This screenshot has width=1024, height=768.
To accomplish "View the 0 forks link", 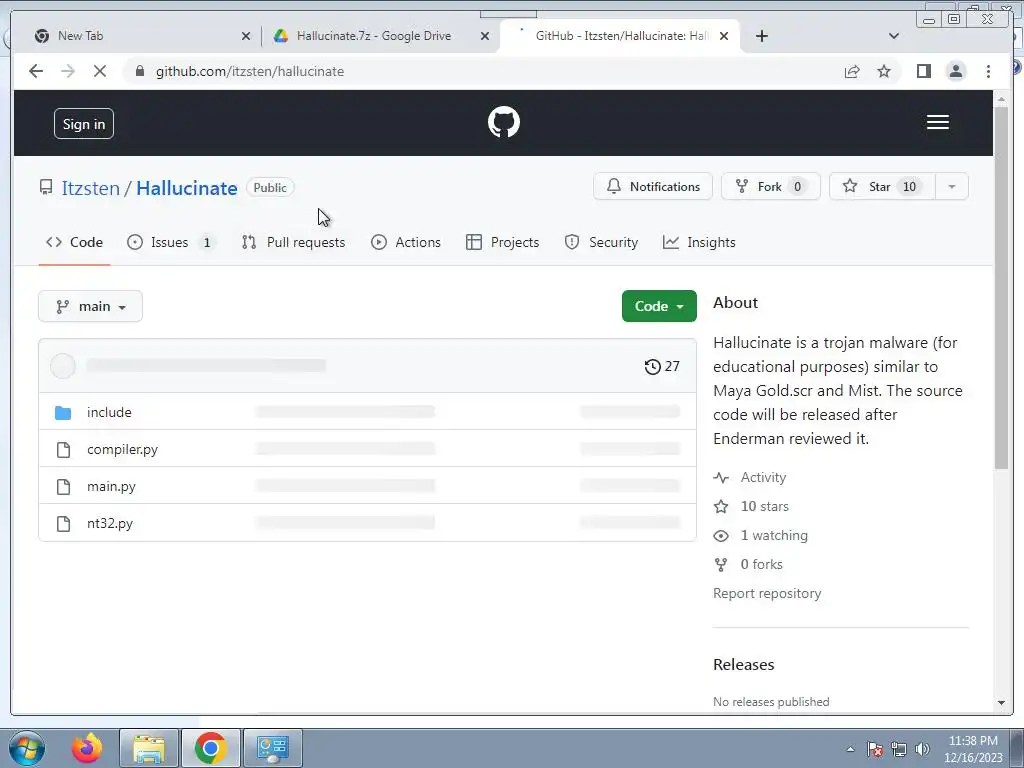I will [761, 564].
